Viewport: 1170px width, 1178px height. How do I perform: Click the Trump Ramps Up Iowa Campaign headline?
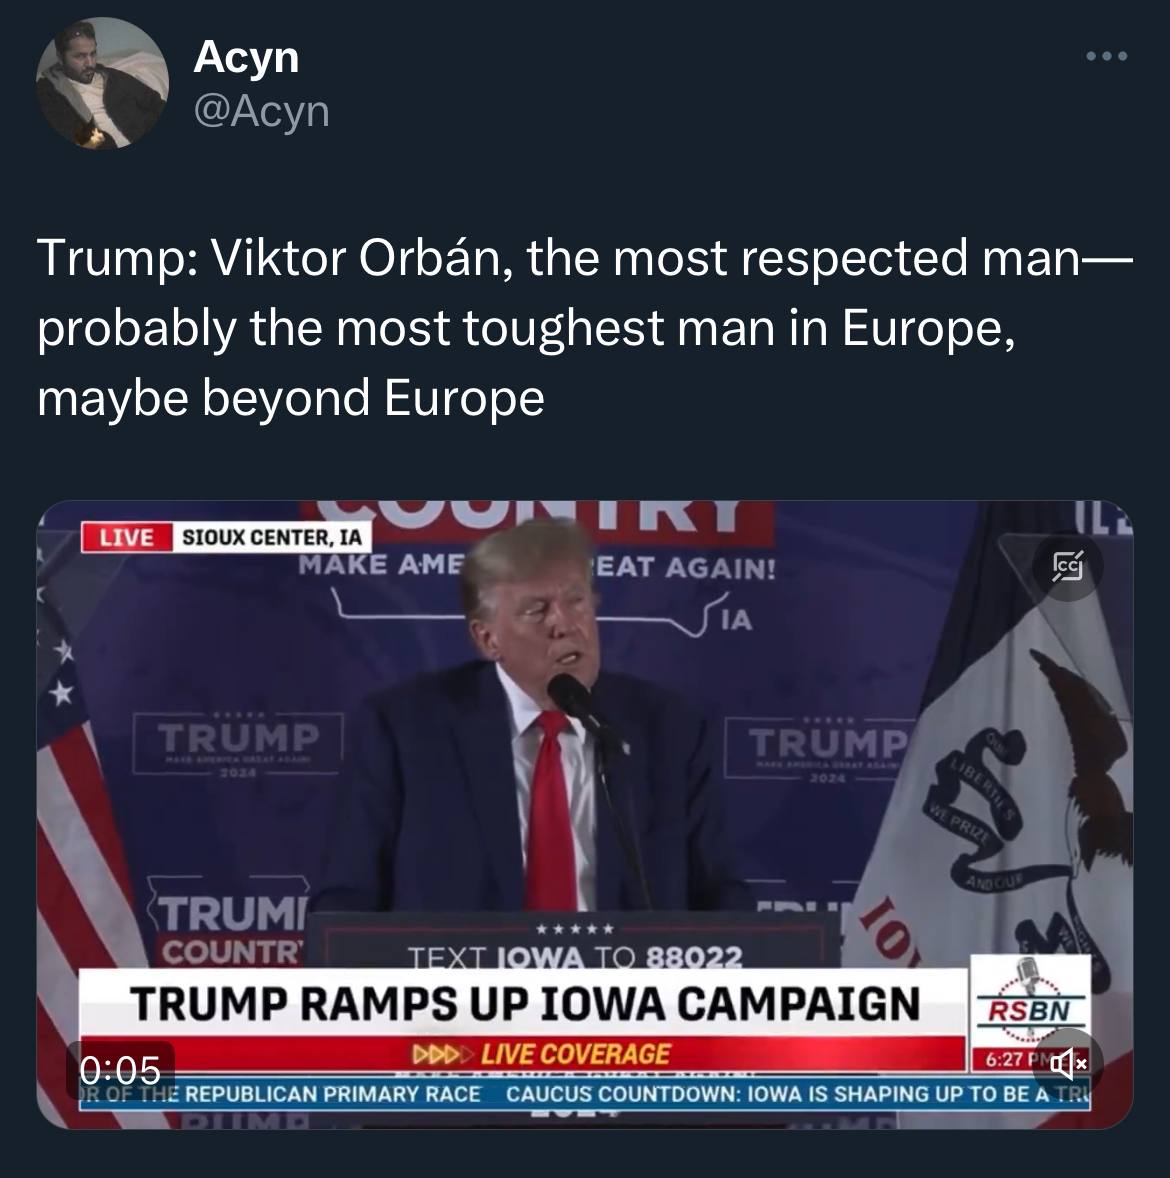524,1004
